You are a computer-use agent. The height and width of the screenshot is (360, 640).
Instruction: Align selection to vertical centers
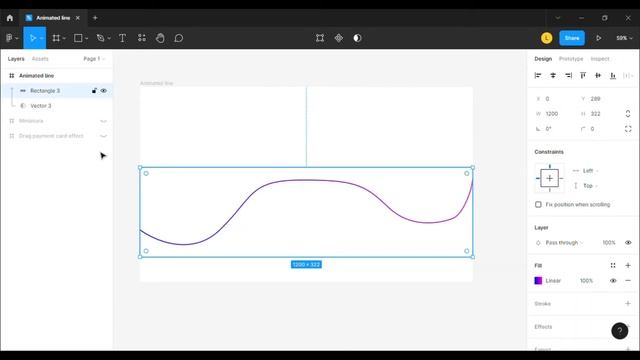pyautogui.click(x=598, y=76)
